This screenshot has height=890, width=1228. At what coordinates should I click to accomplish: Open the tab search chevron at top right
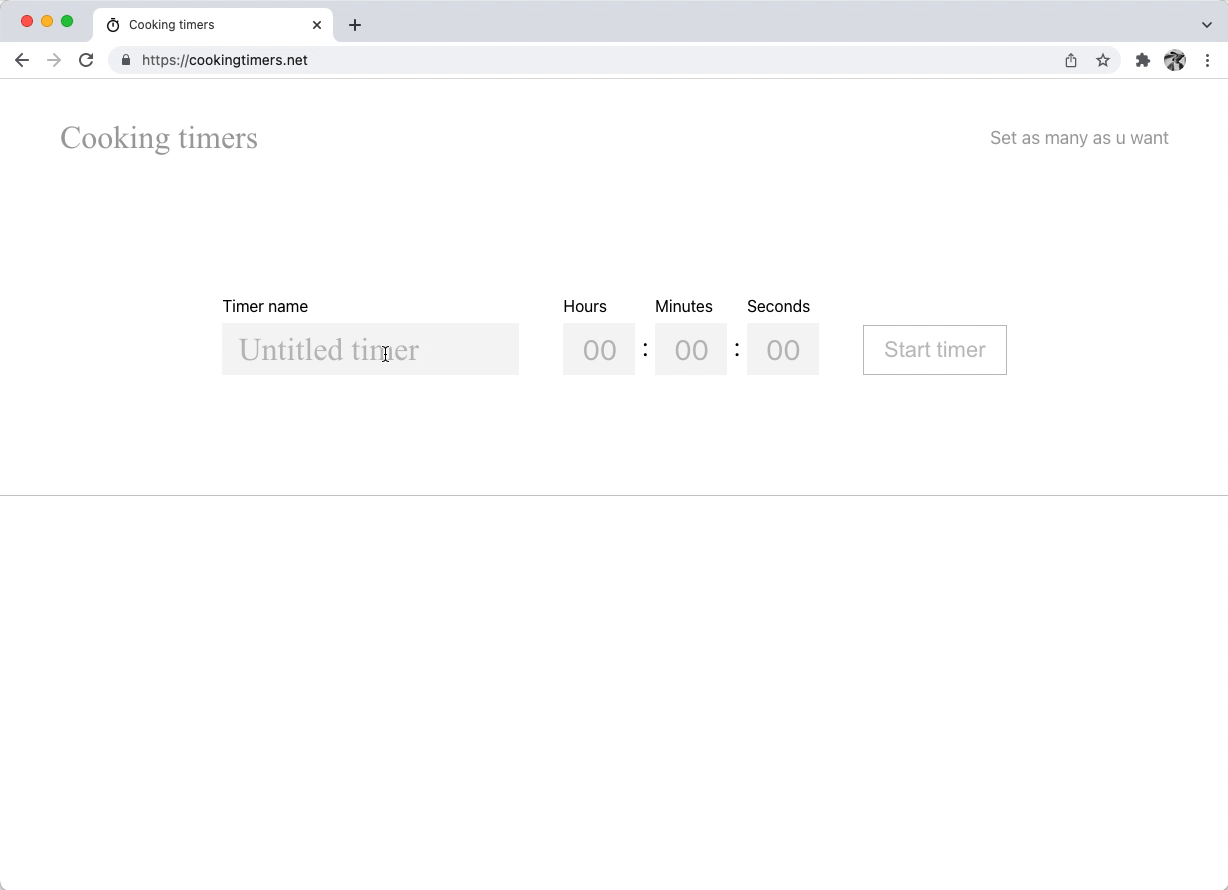coord(1208,25)
